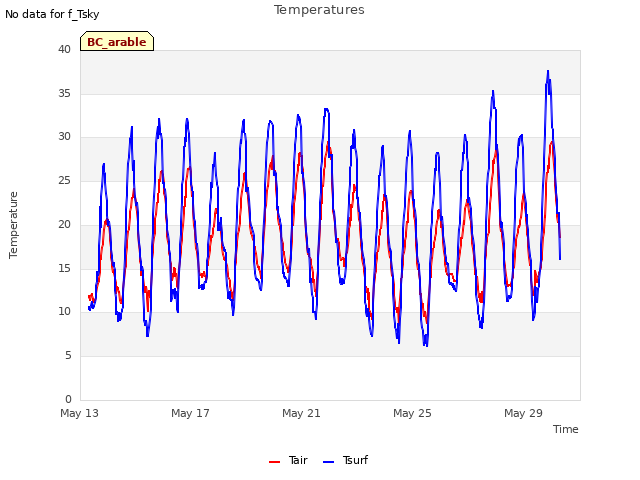Image resolution: width=640 pixels, height=480 pixels.
Task: Click the May 29 x-axis label
Action: [523, 413]
